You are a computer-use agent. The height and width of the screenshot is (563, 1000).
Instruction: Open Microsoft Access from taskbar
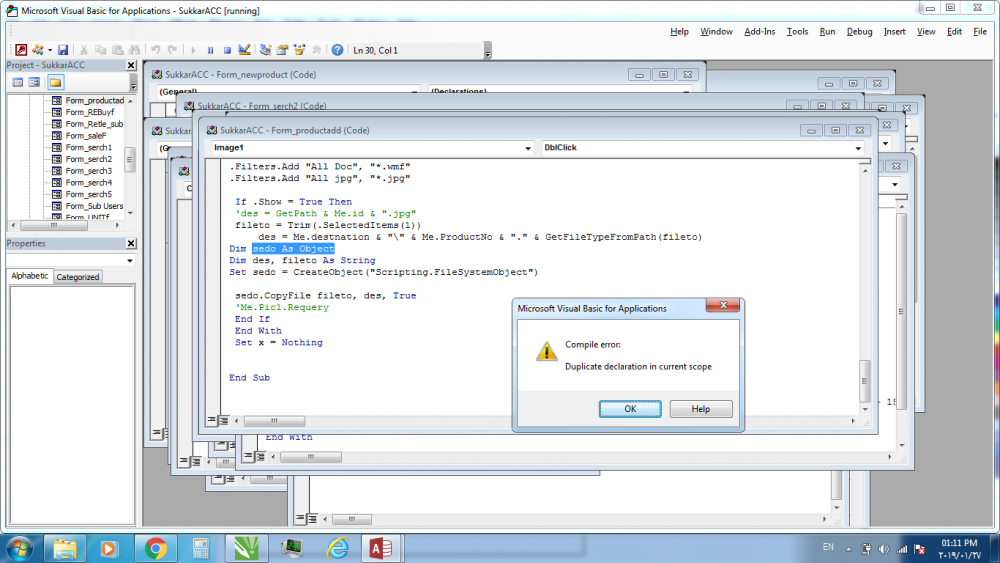tap(380, 548)
